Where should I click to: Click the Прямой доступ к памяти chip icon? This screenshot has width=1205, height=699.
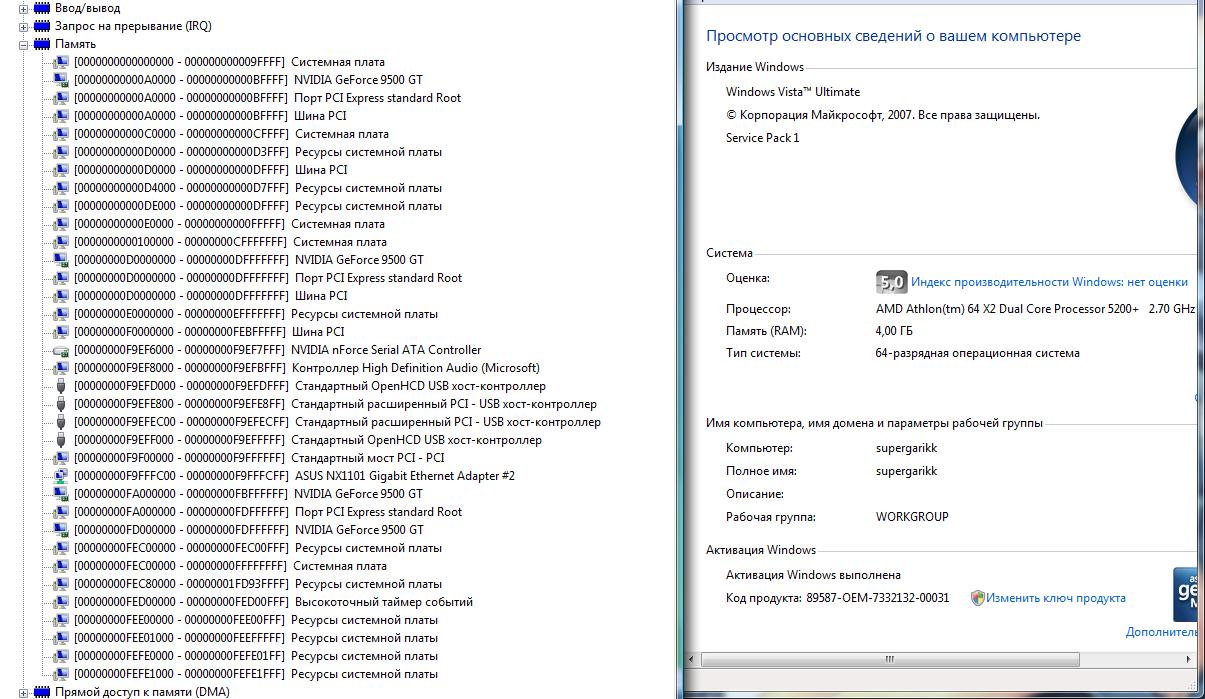point(42,692)
